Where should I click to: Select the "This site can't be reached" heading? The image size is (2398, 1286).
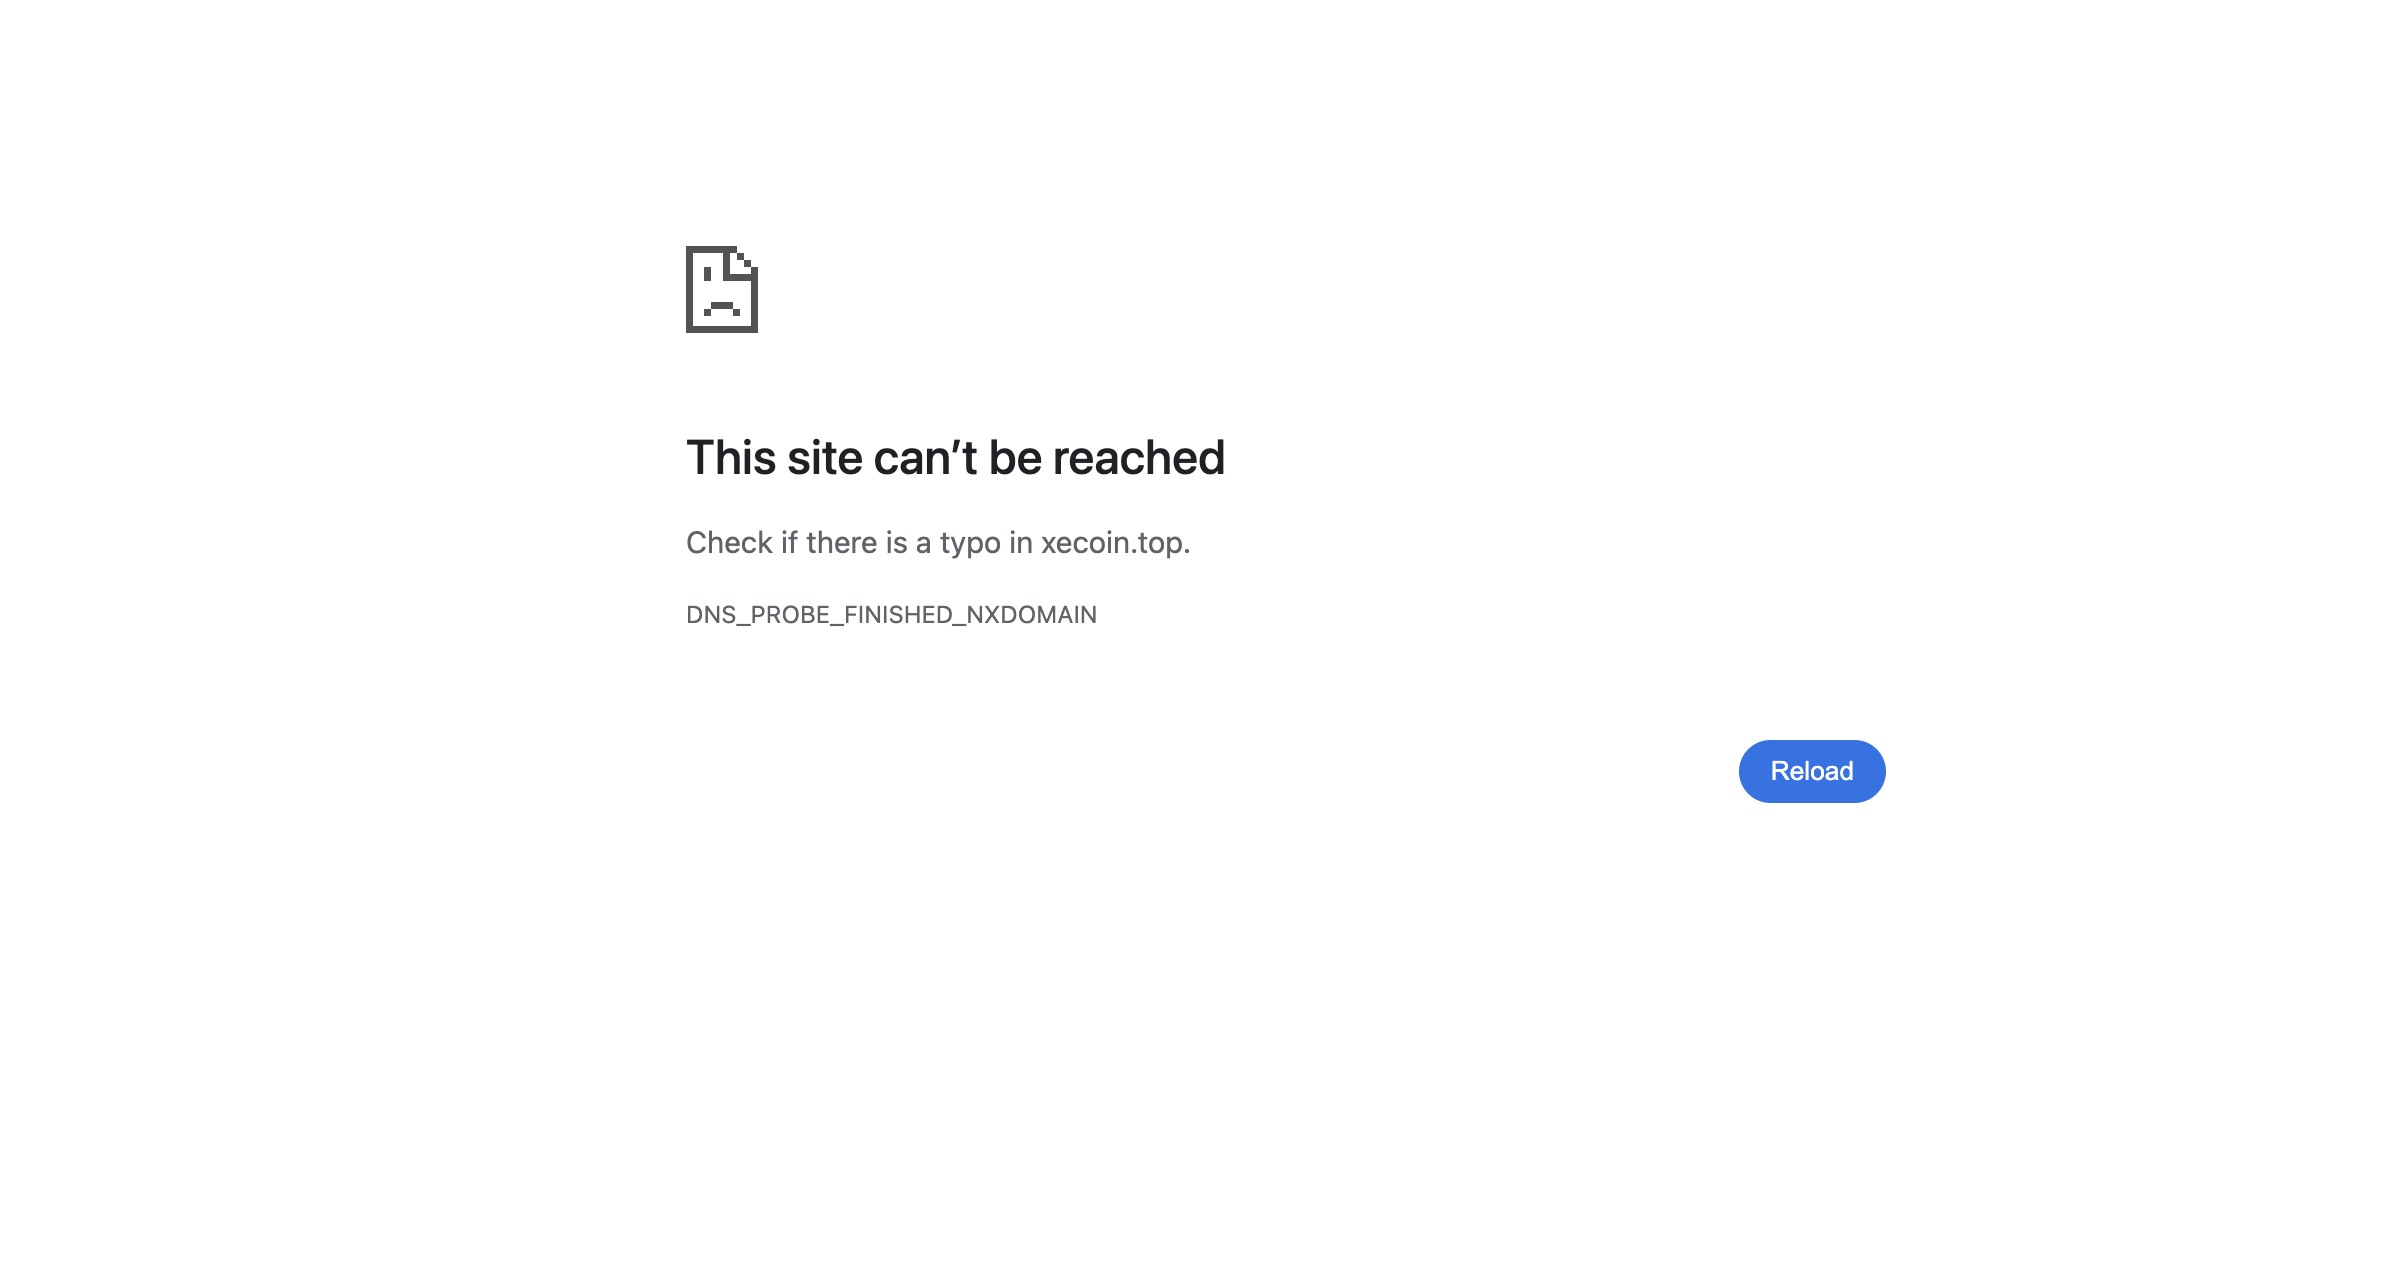pos(955,458)
